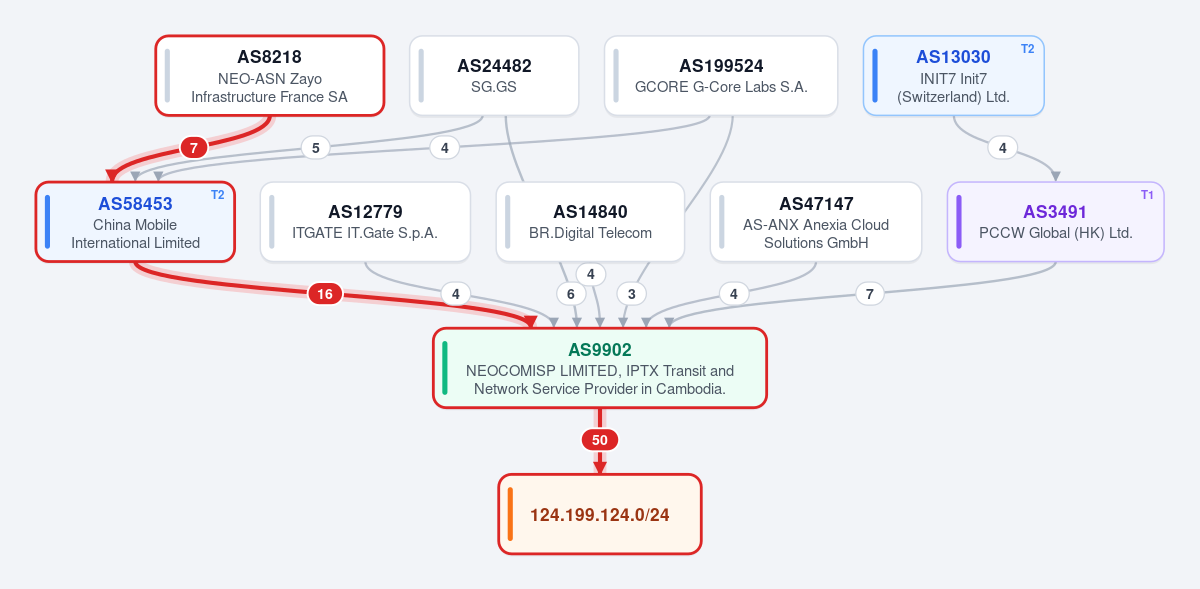Click the gray 7 badge below AS3491
Screen dimensions: 1200x589
click(870, 294)
